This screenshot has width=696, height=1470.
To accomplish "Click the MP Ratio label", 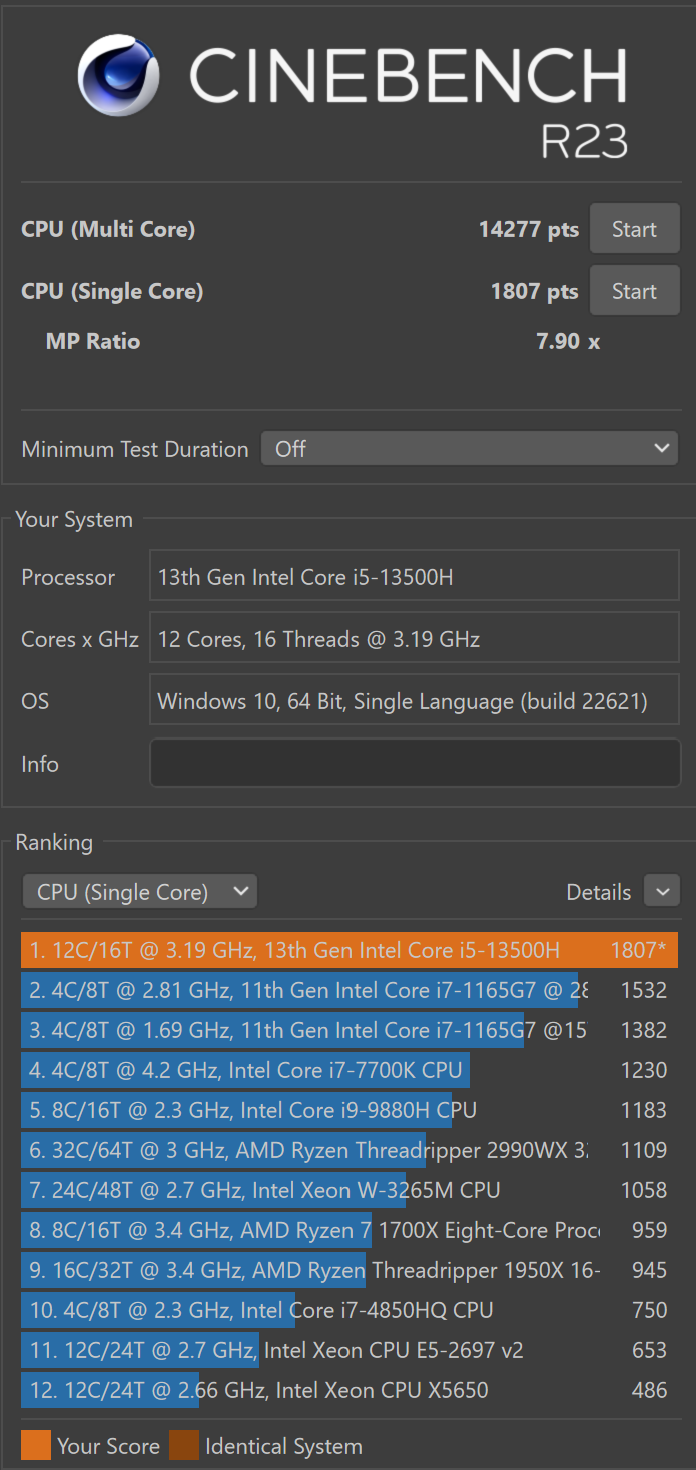I will [93, 341].
